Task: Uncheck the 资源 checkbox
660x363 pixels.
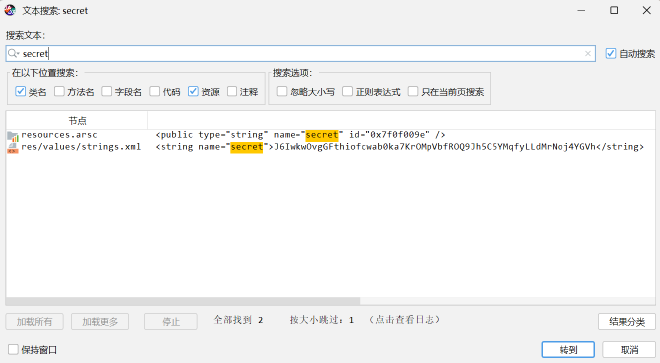Action: click(x=193, y=91)
